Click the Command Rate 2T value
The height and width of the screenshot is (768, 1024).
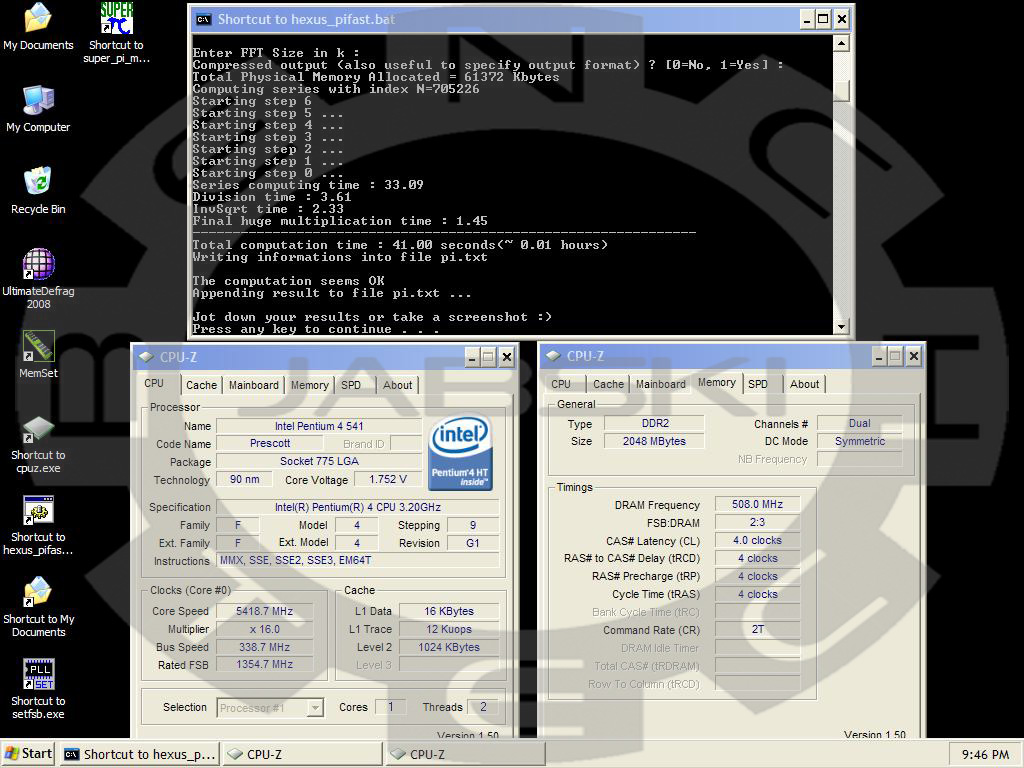pyautogui.click(x=758, y=630)
